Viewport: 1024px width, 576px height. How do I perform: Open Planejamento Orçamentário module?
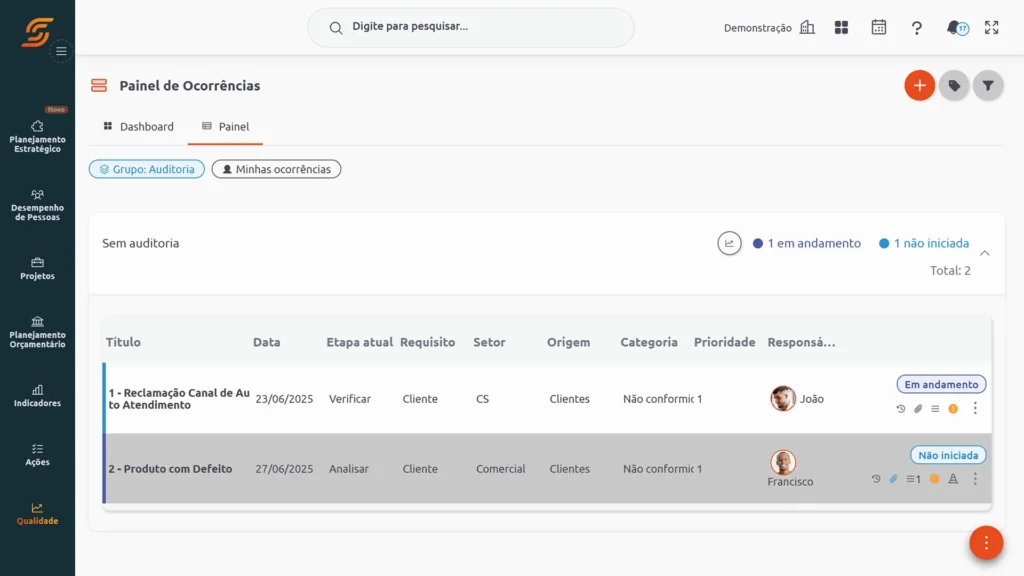pos(37,332)
